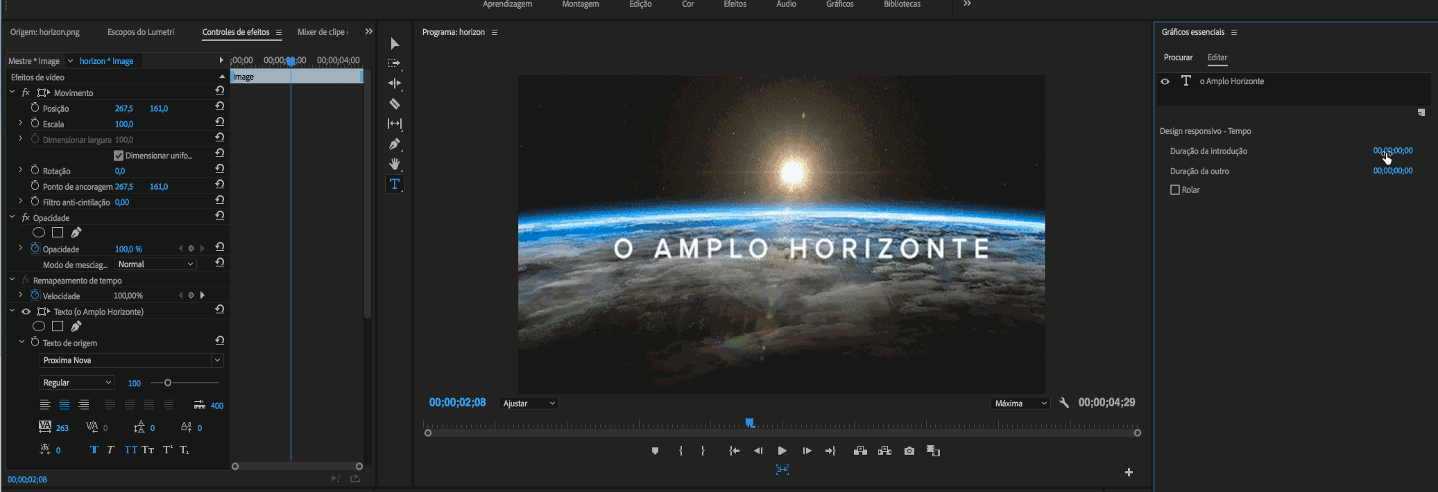Viewport: 1438px width, 492px height.
Task: Expand the Escala property
Action: [x=20, y=123]
